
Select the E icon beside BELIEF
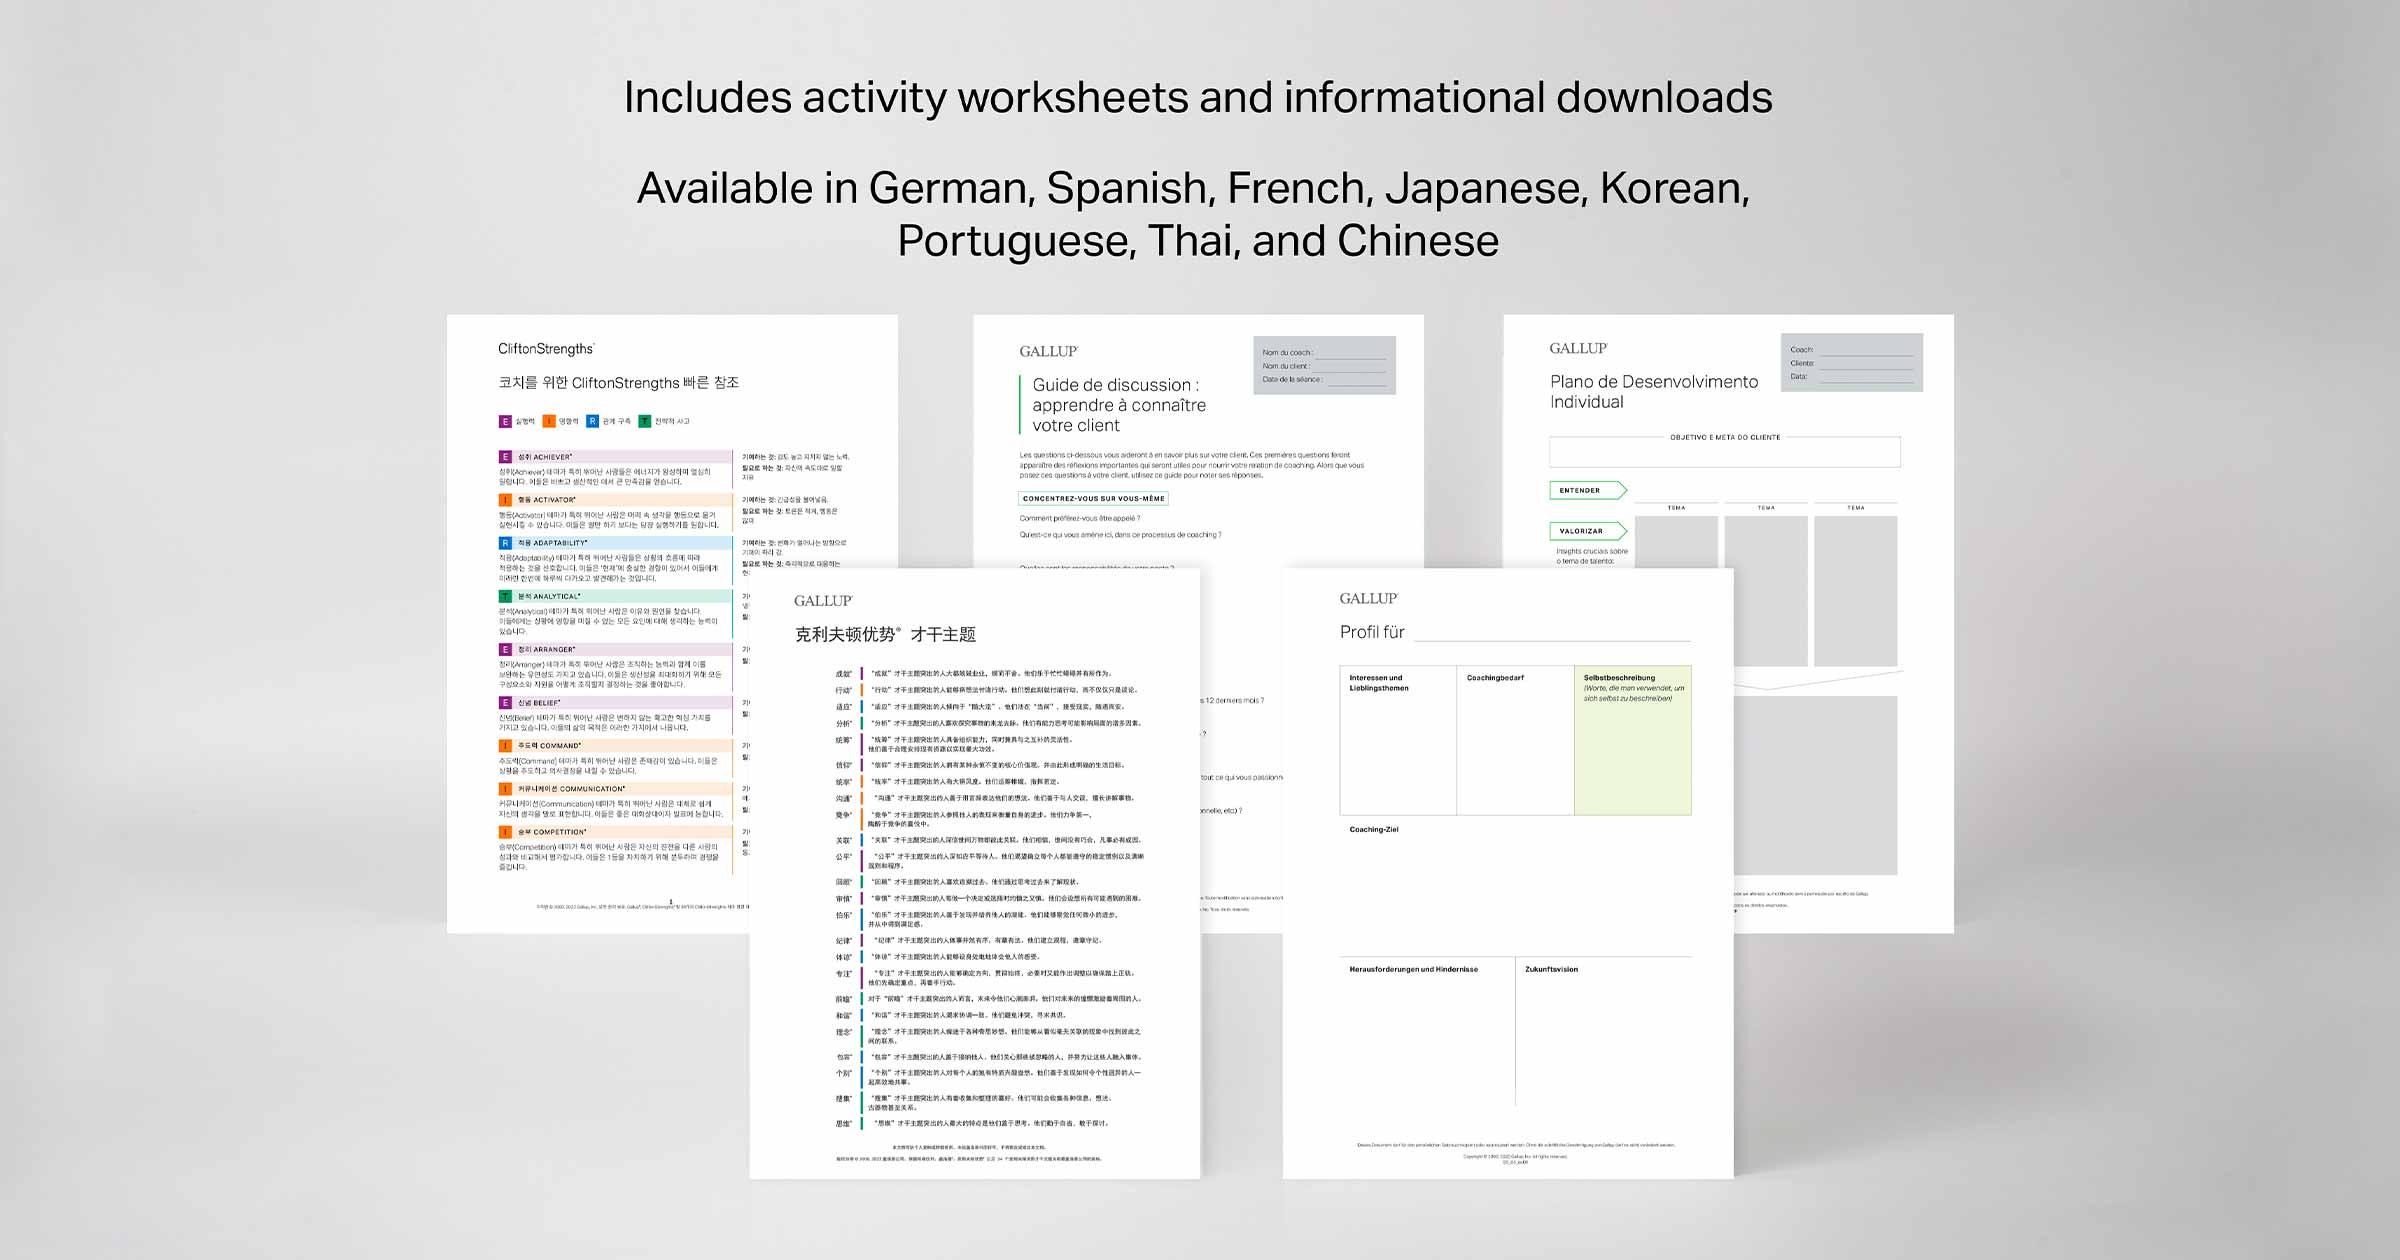(x=505, y=702)
